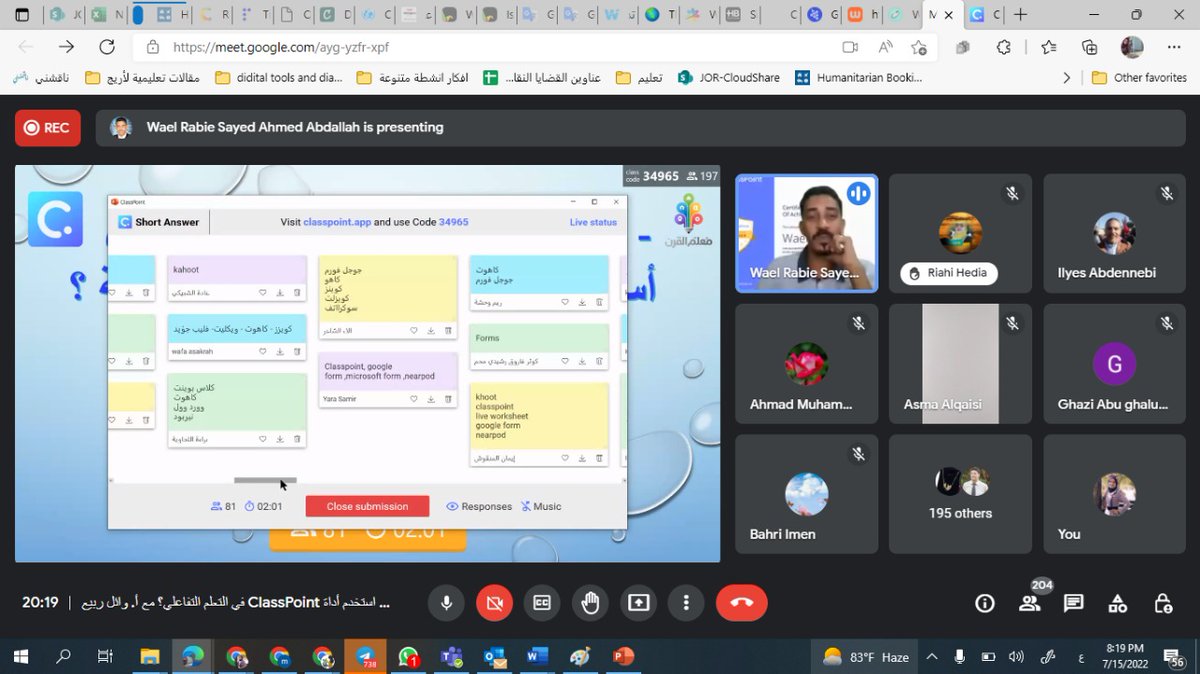Open the browser Extensions puzzle icon
Viewport: 1200px width, 674px height.
[x=1004, y=47]
